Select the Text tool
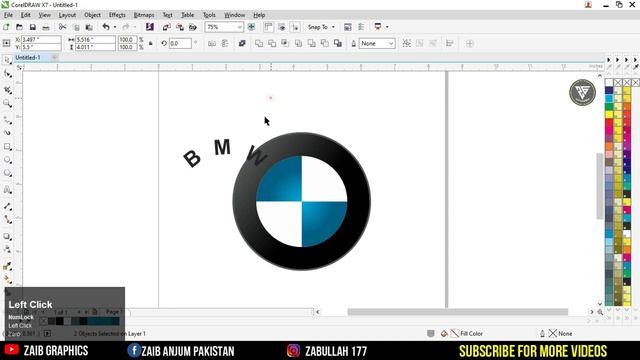This screenshot has width=640, height=360. (7, 189)
